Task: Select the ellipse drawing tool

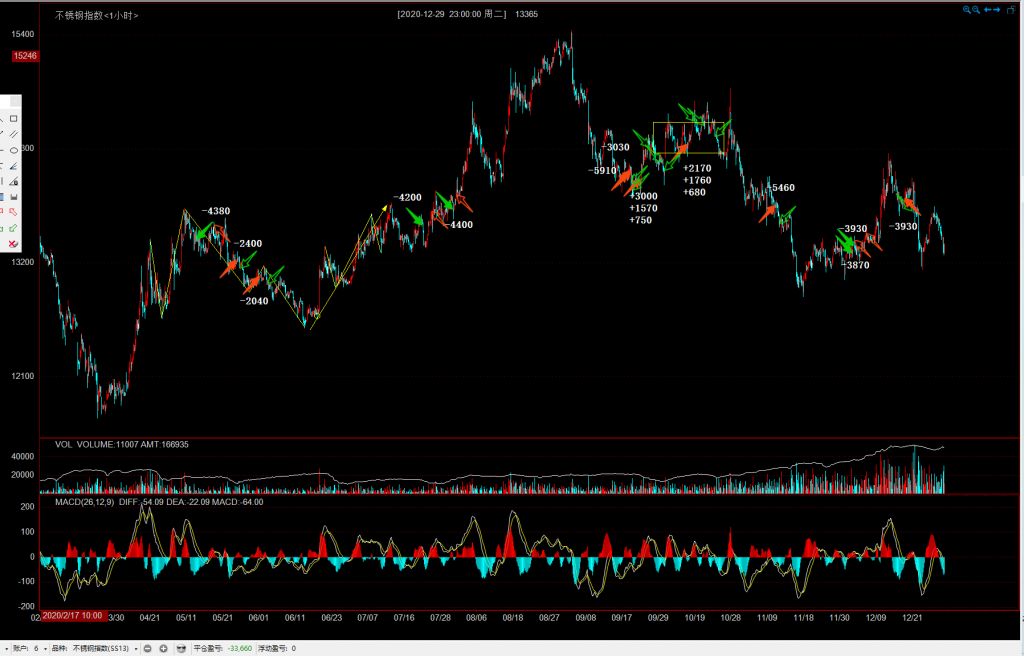Action: (14, 150)
